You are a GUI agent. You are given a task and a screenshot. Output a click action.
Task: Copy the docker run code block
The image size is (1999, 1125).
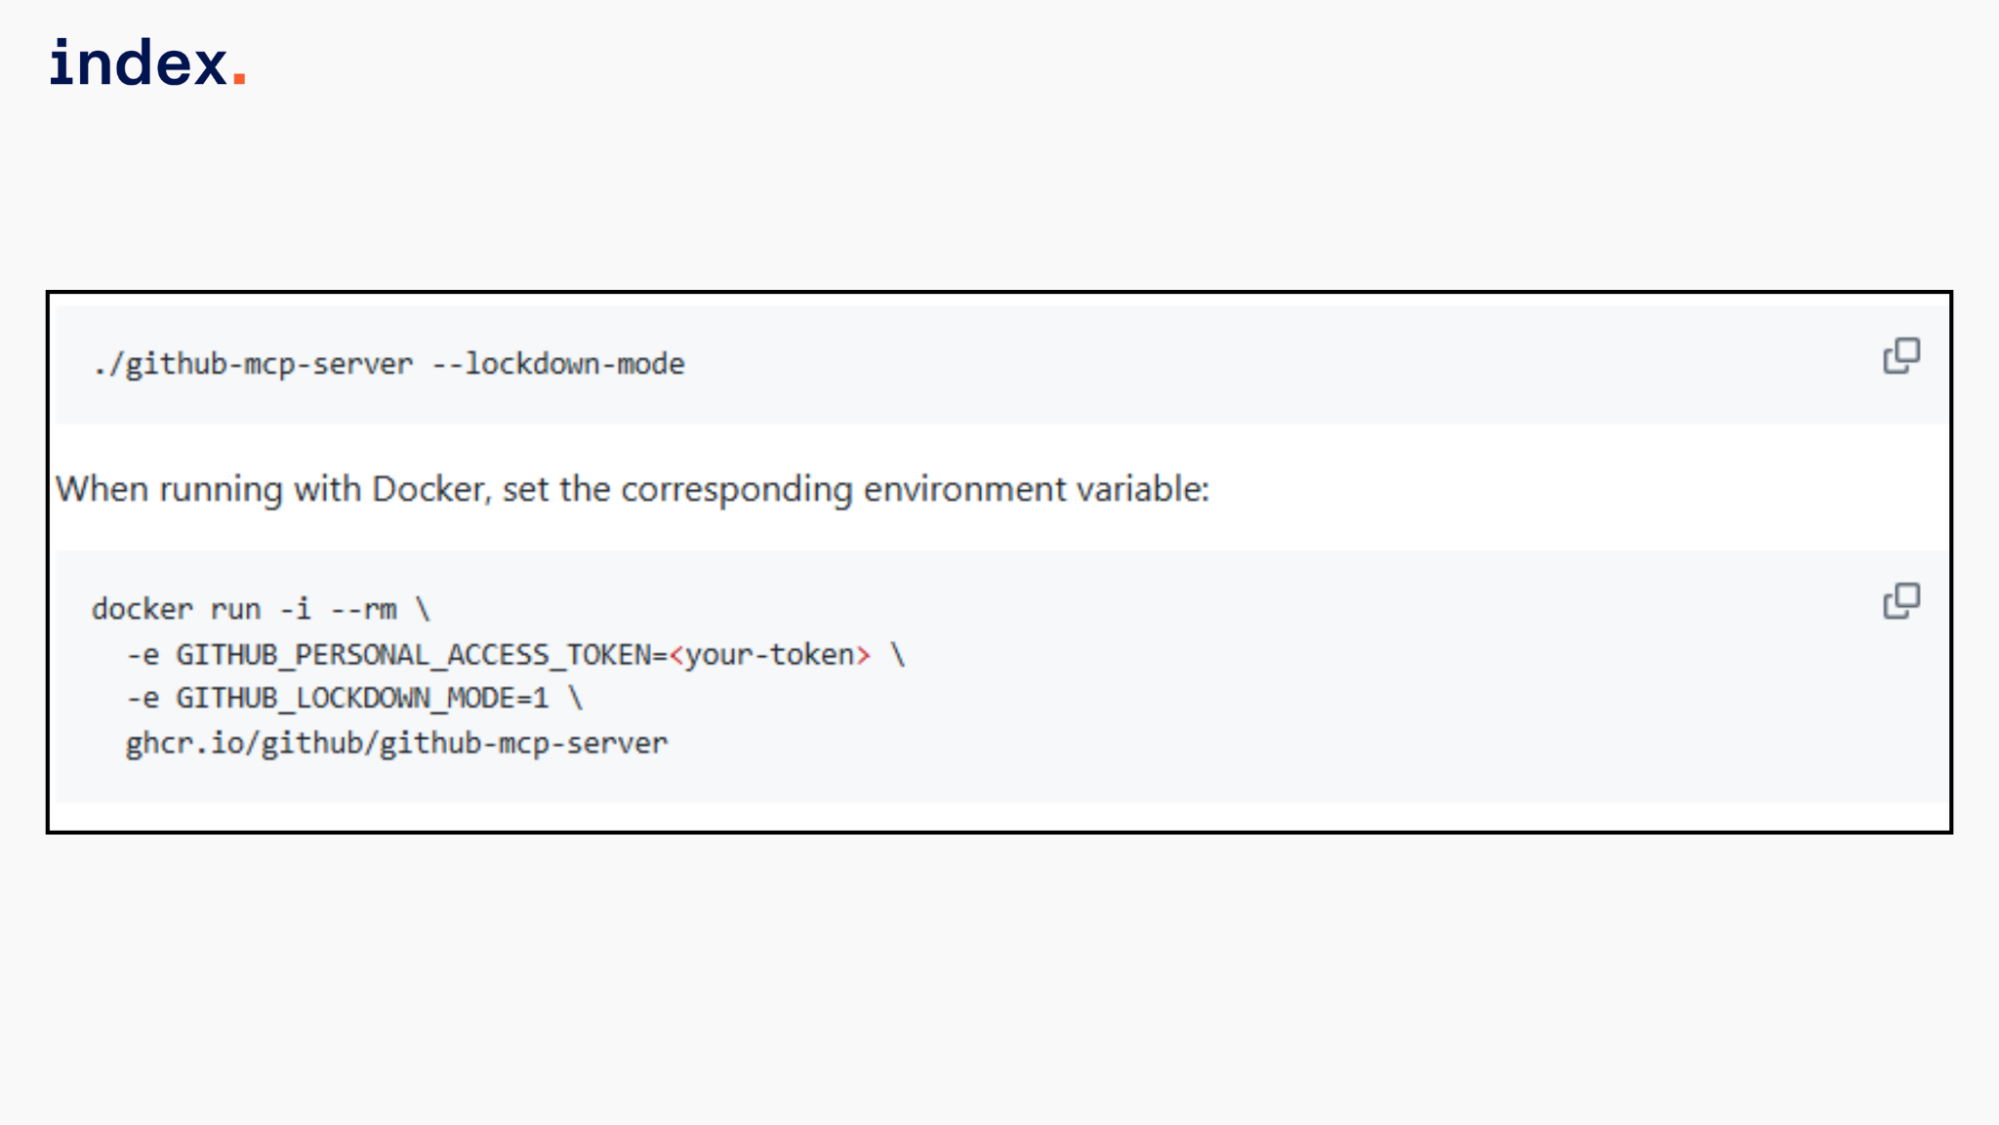[1901, 602]
